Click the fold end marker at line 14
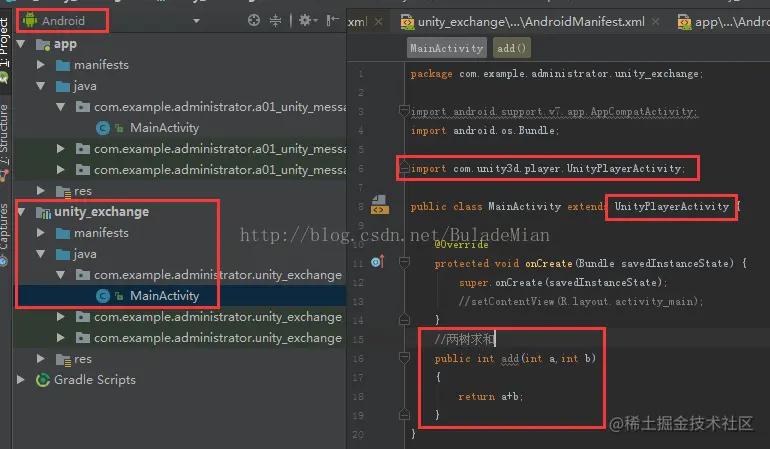The image size is (770, 449). (x=404, y=320)
